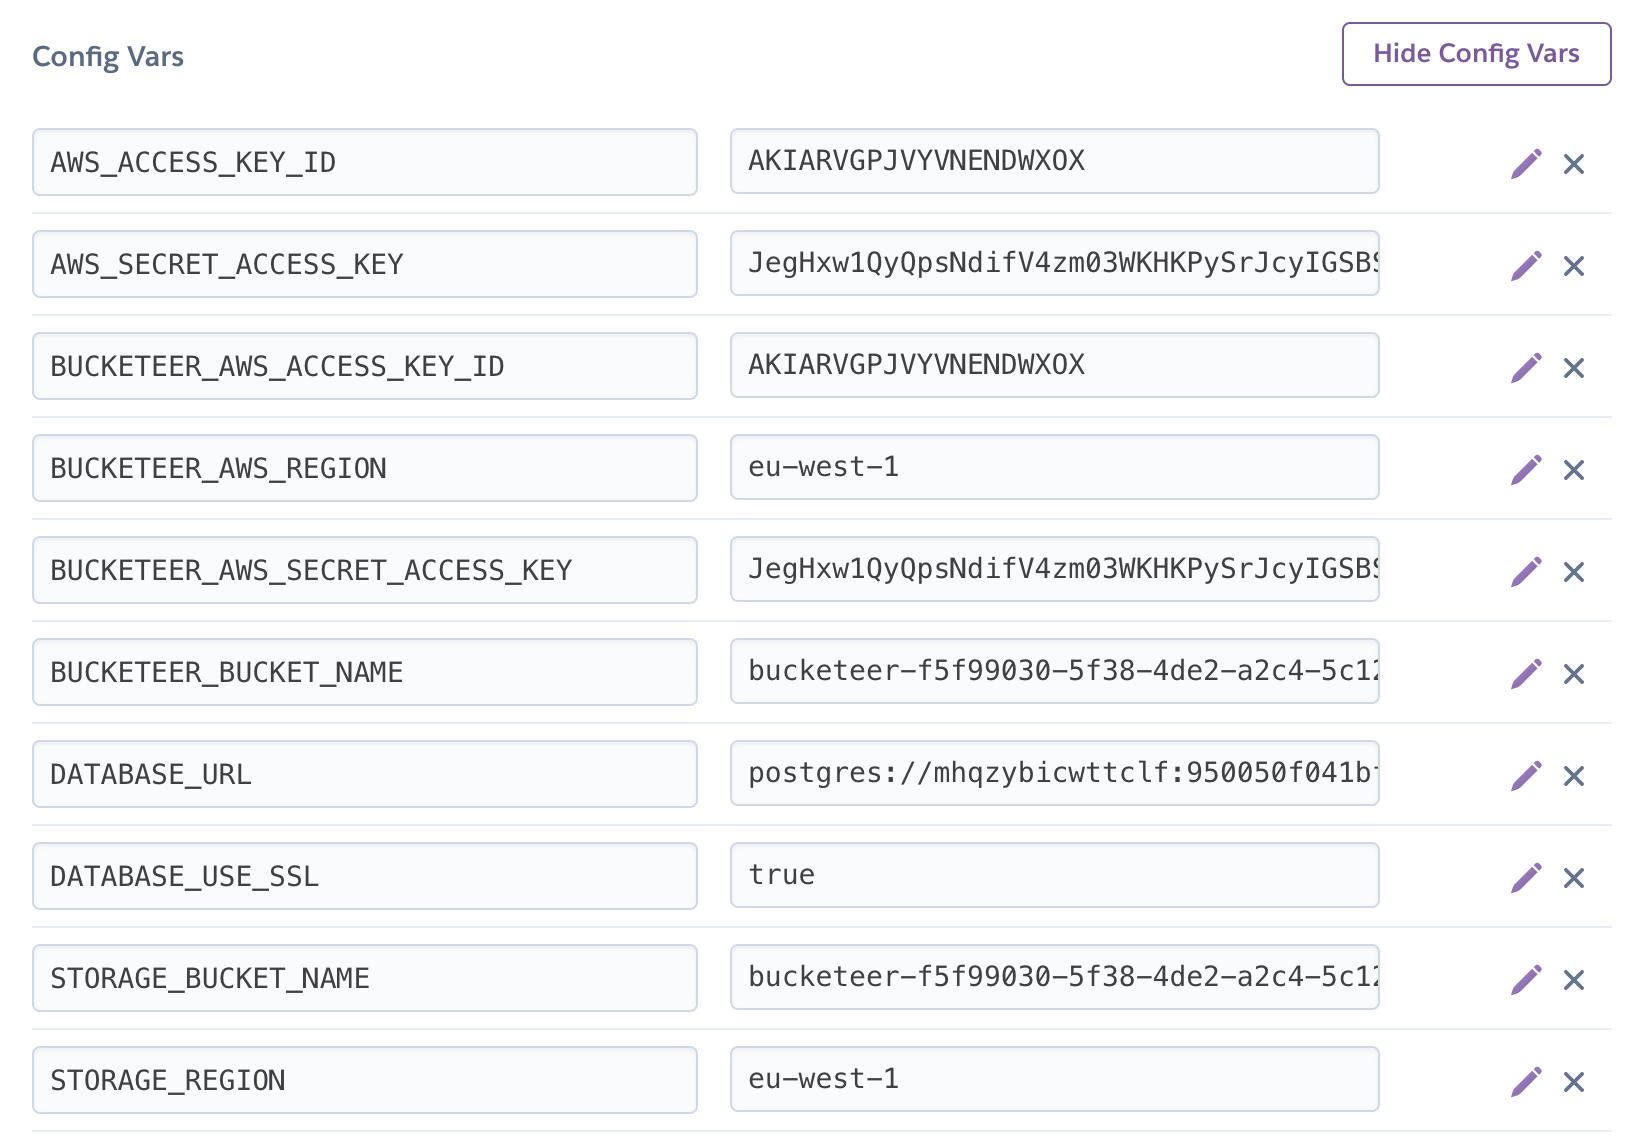Click the DATABASE_USE_SSL value field showing true
The height and width of the screenshot is (1142, 1630).
click(x=1054, y=875)
